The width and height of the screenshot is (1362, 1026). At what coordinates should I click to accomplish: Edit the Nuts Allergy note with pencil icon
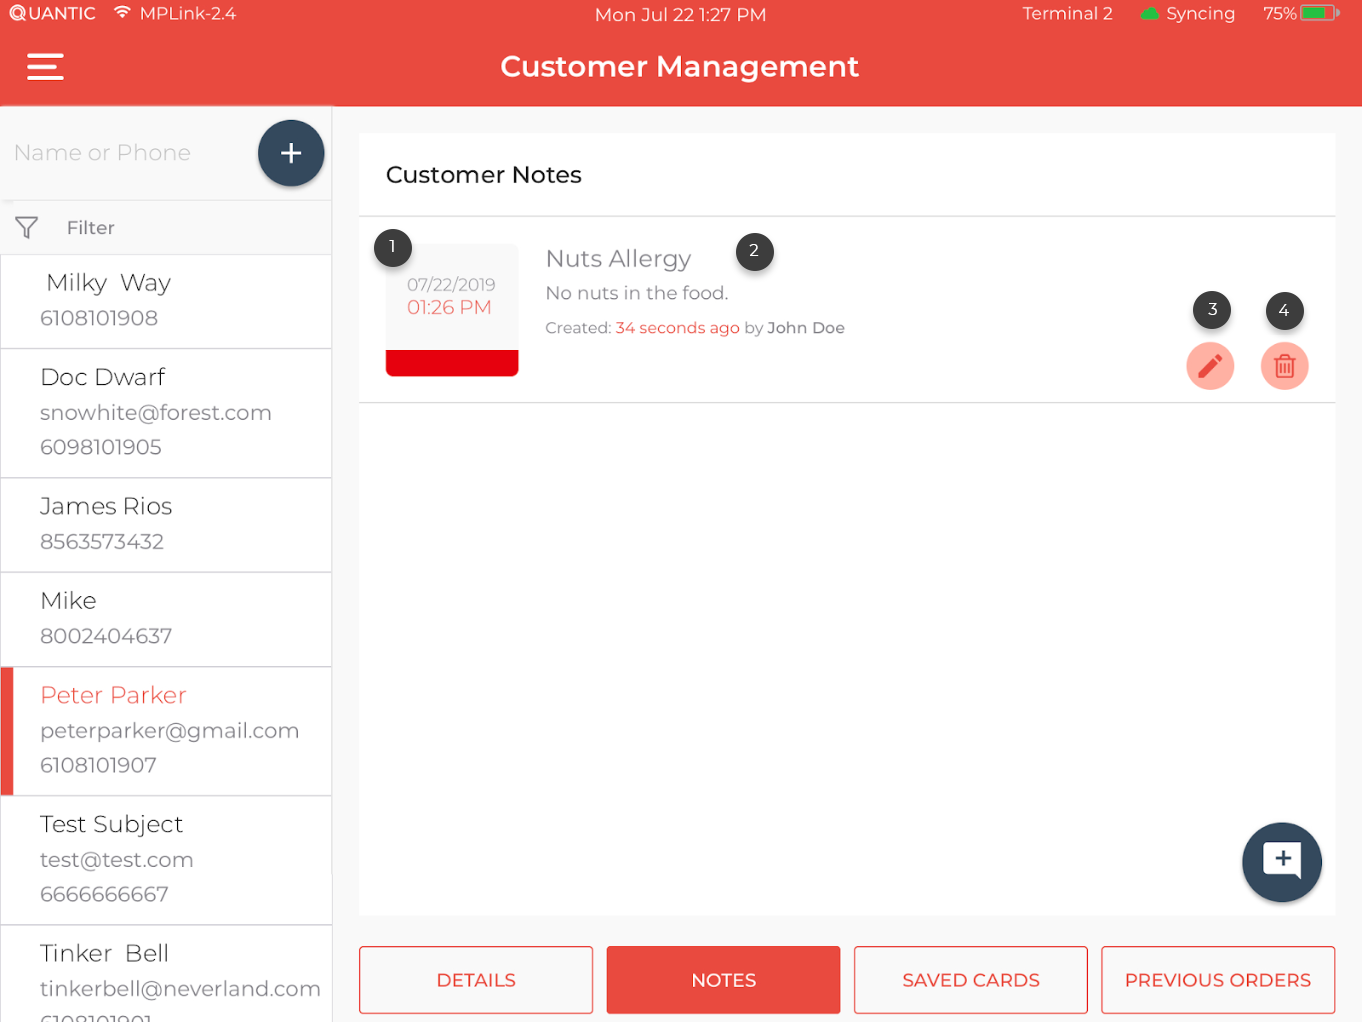[1209, 366]
